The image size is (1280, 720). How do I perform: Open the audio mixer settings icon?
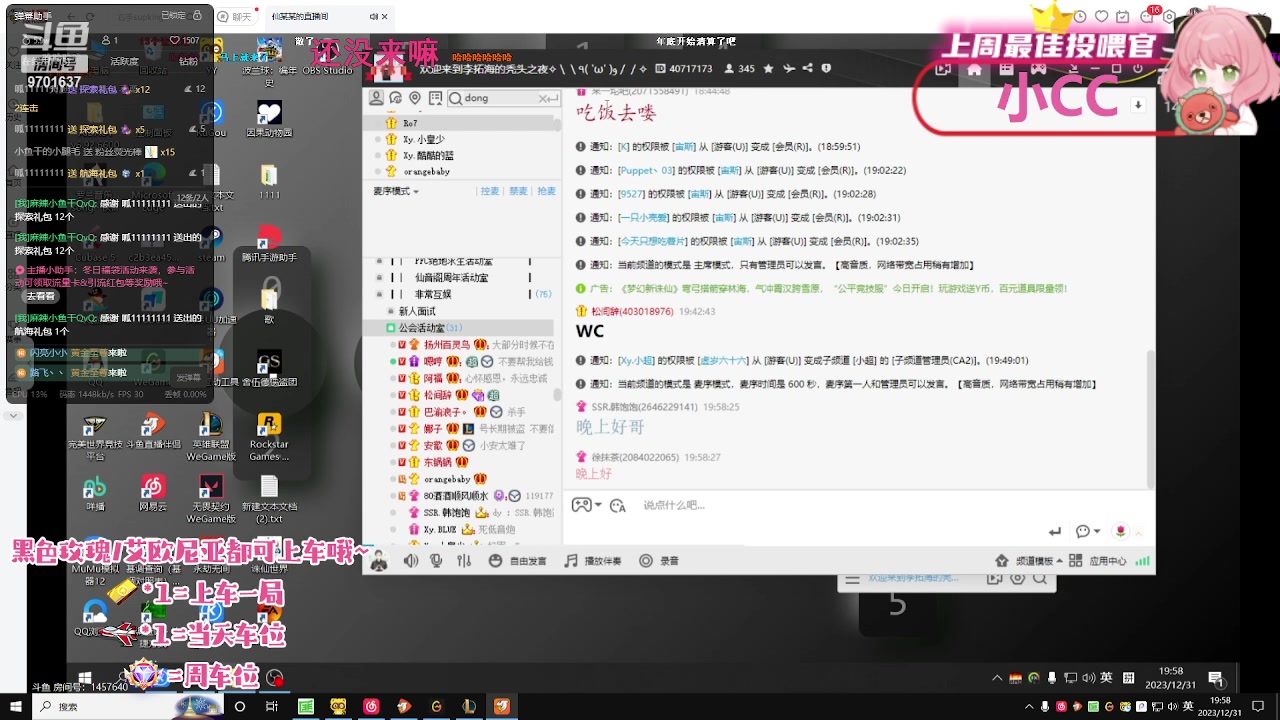click(464, 561)
